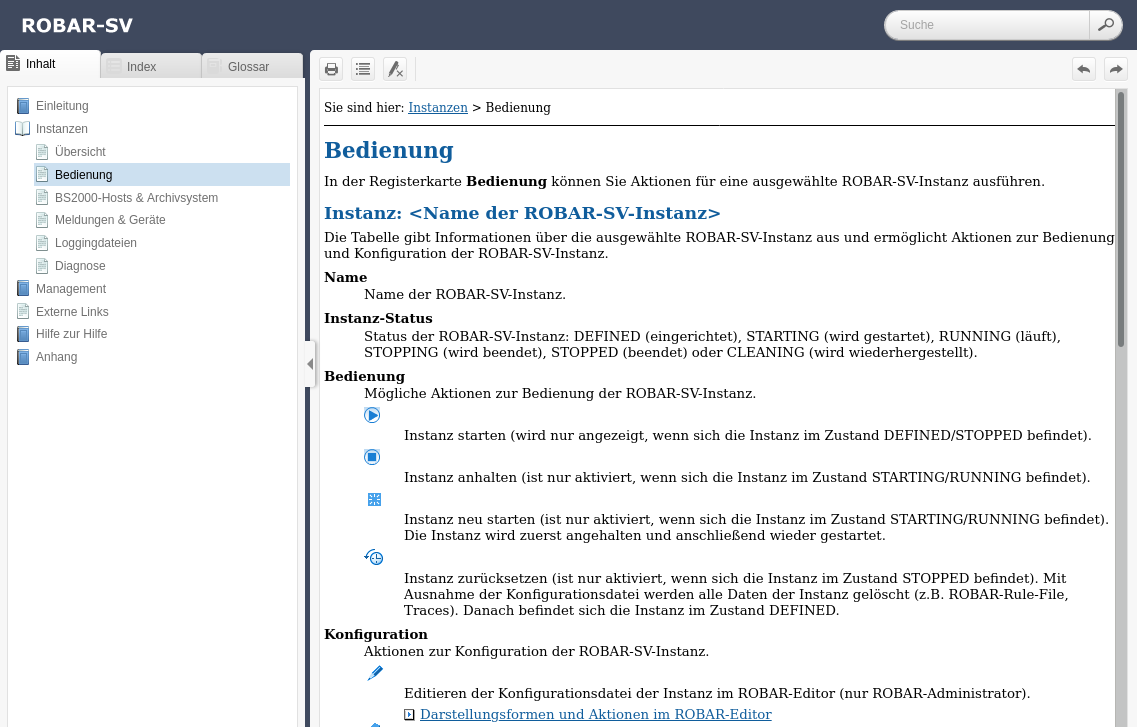Expand the Hilfe zur Hilfe chapter
This screenshot has width=1137, height=727.
pos(72,334)
